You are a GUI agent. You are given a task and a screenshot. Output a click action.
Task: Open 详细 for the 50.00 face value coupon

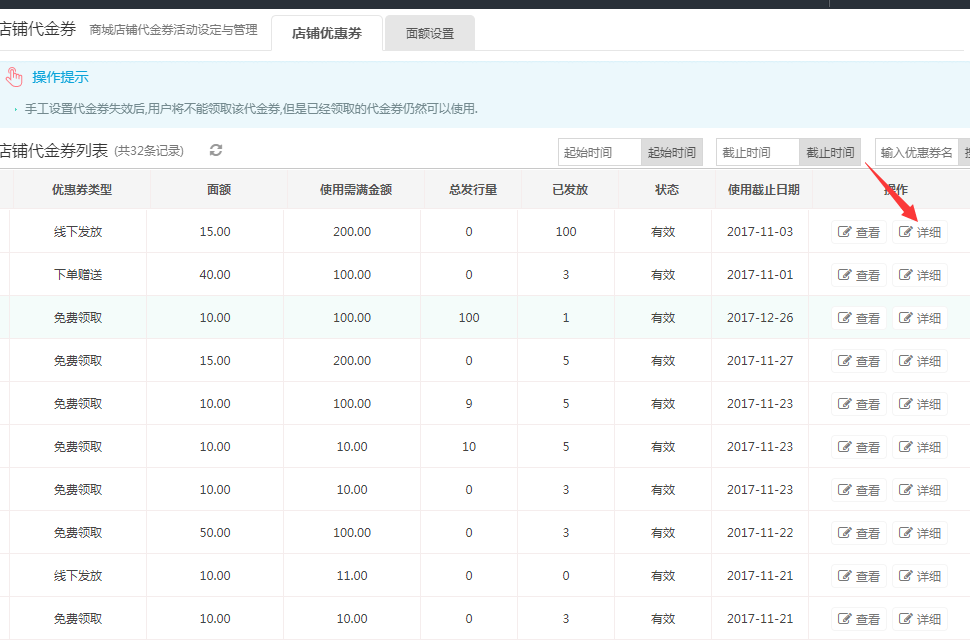[919, 533]
